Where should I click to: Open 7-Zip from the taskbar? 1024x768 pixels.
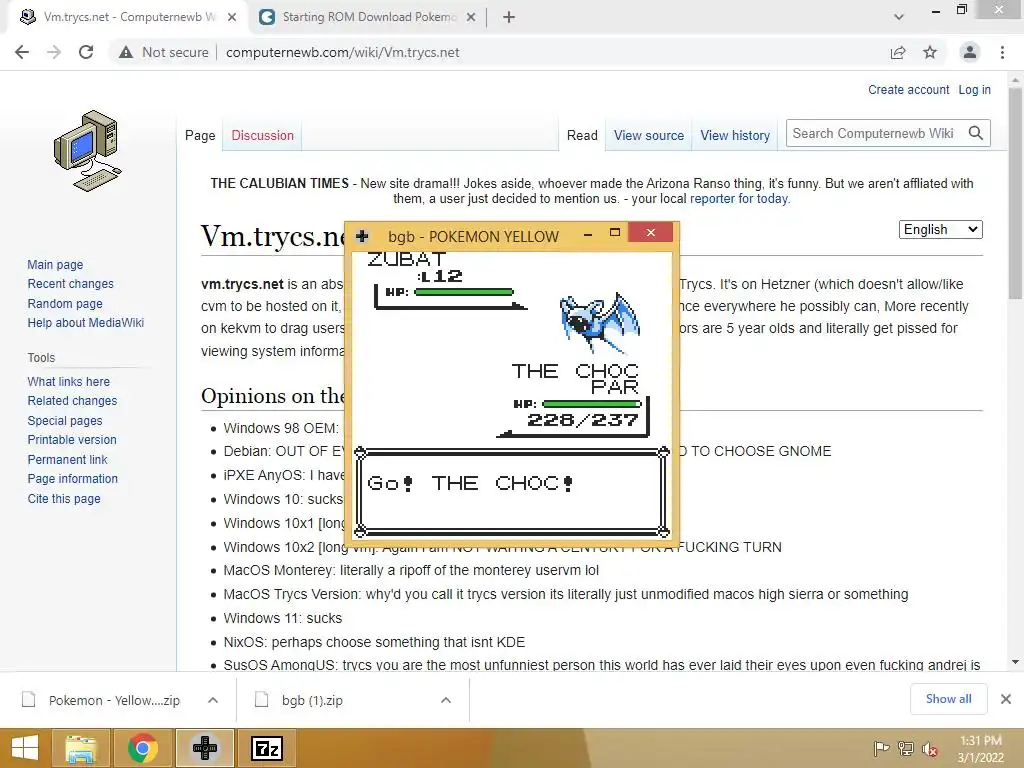coord(267,748)
